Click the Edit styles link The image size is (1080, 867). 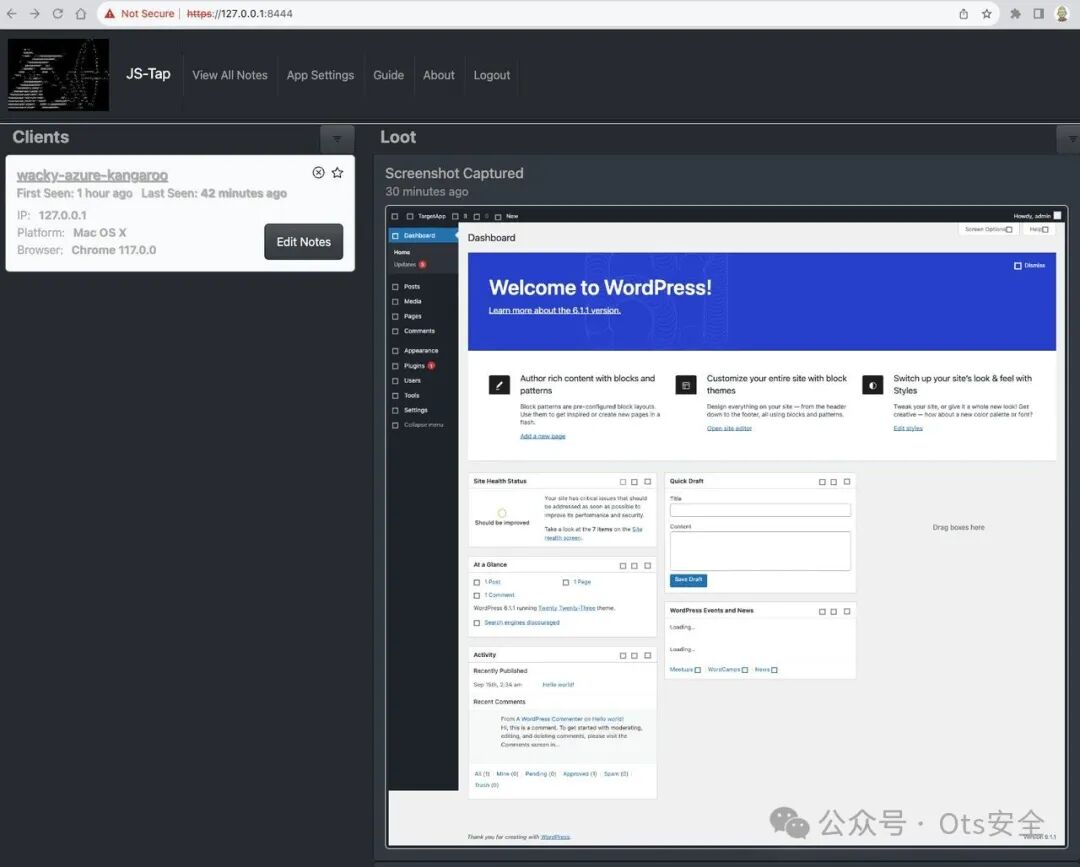tap(908, 429)
